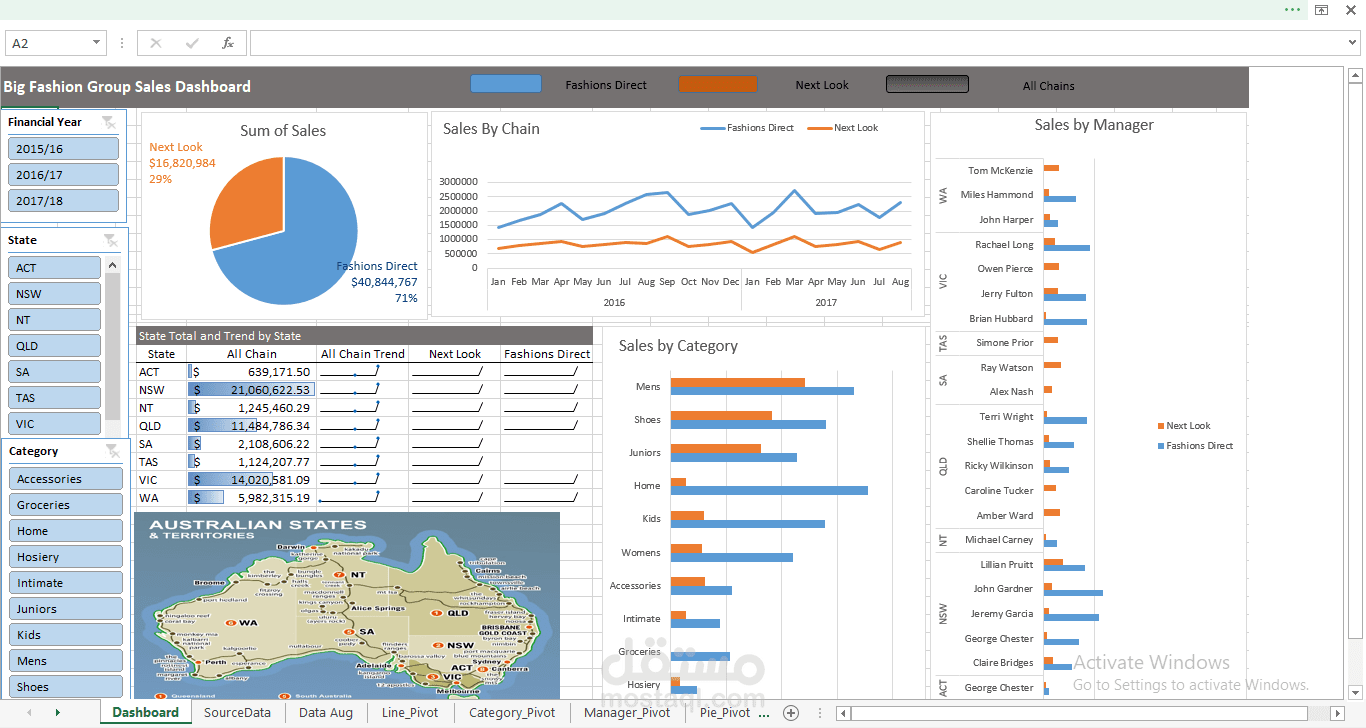This screenshot has width=1366, height=728.
Task: Click the Australian States map image
Action: click(x=347, y=606)
